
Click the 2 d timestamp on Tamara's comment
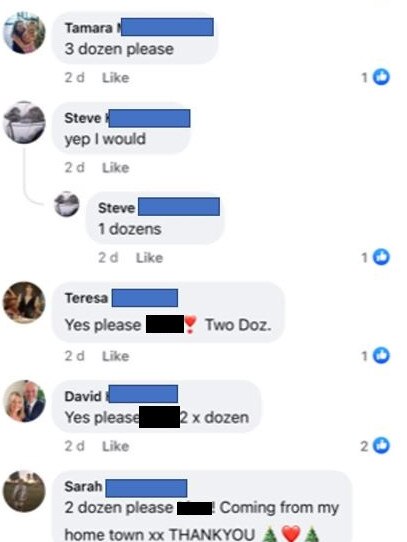(74, 78)
